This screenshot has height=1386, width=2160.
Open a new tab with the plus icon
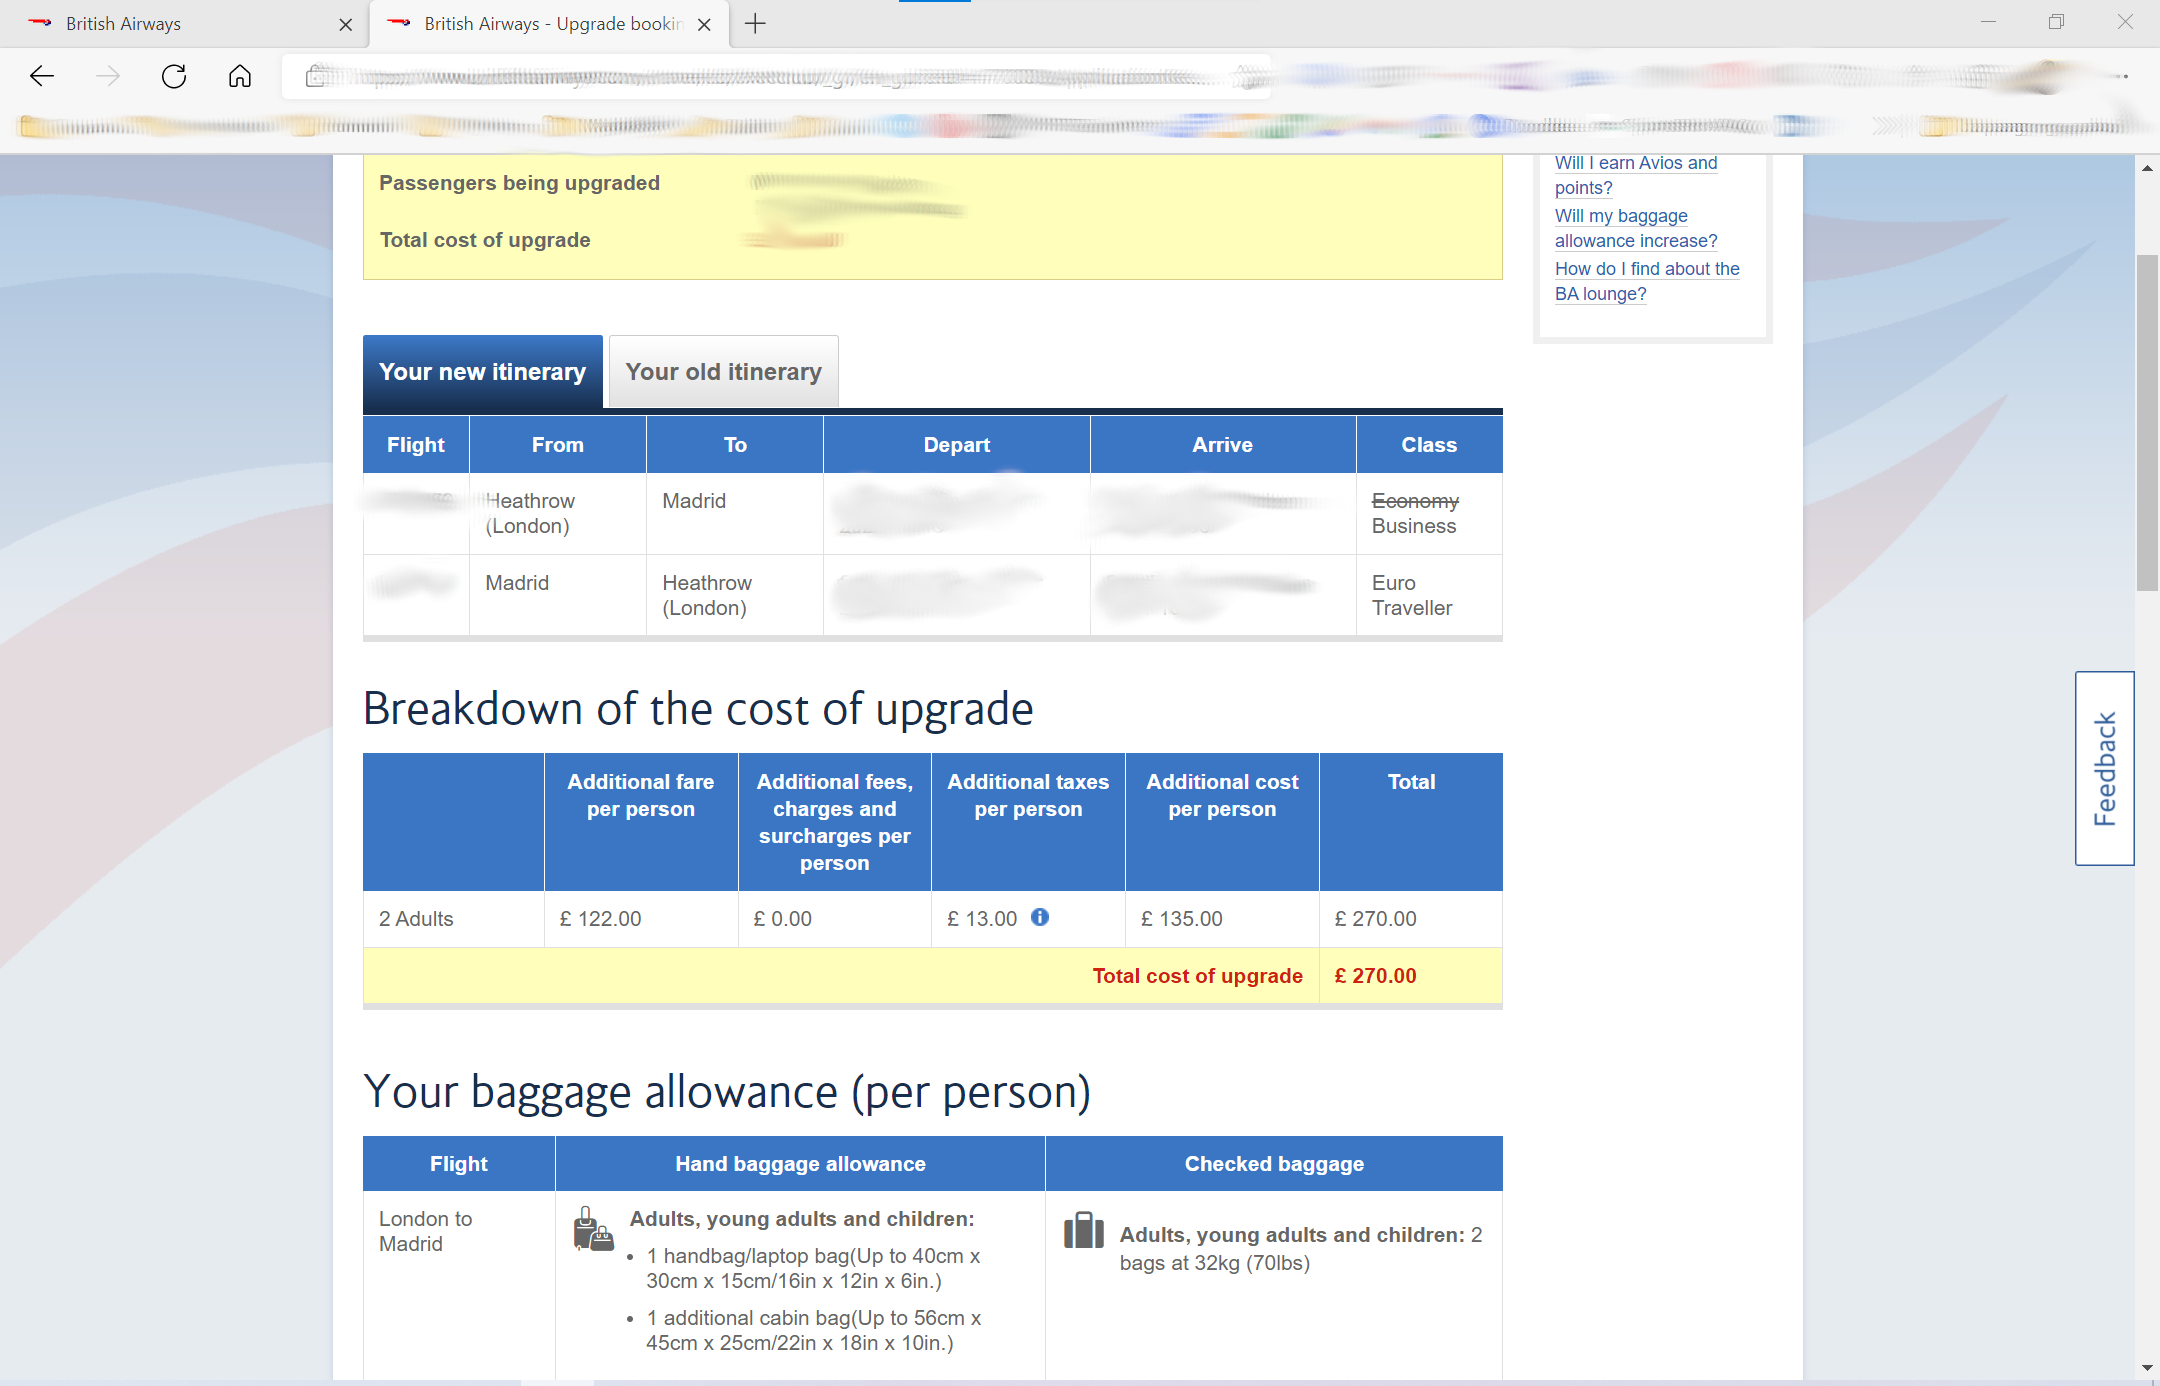756,23
